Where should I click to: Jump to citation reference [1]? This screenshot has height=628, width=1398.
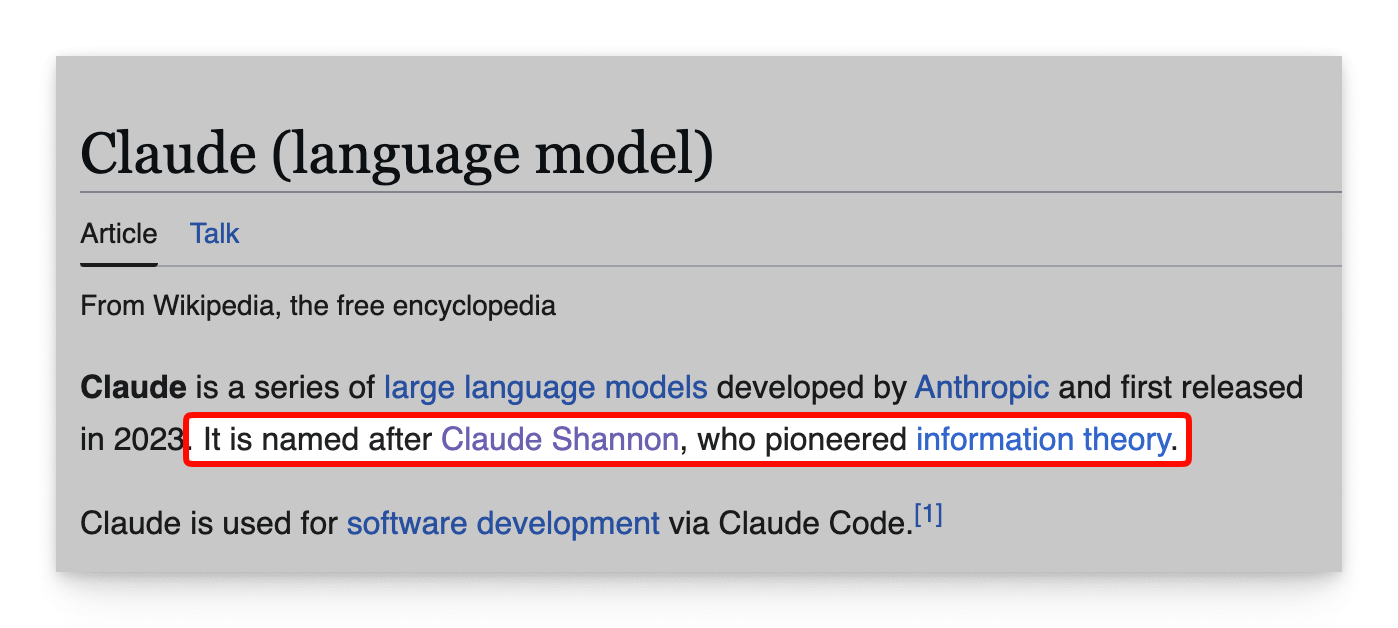929,516
